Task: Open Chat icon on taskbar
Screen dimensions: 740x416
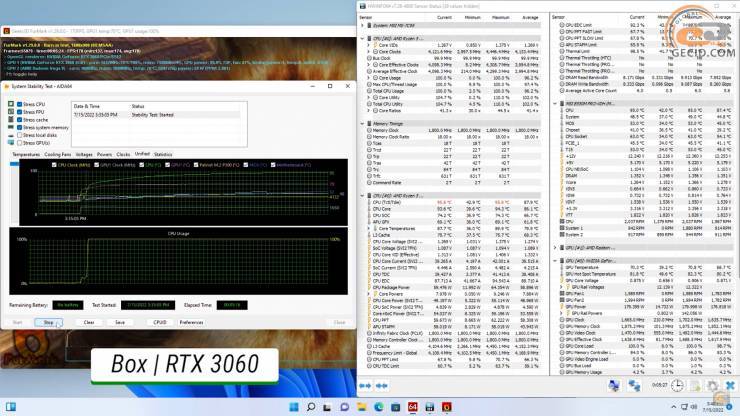Action: 345,407
